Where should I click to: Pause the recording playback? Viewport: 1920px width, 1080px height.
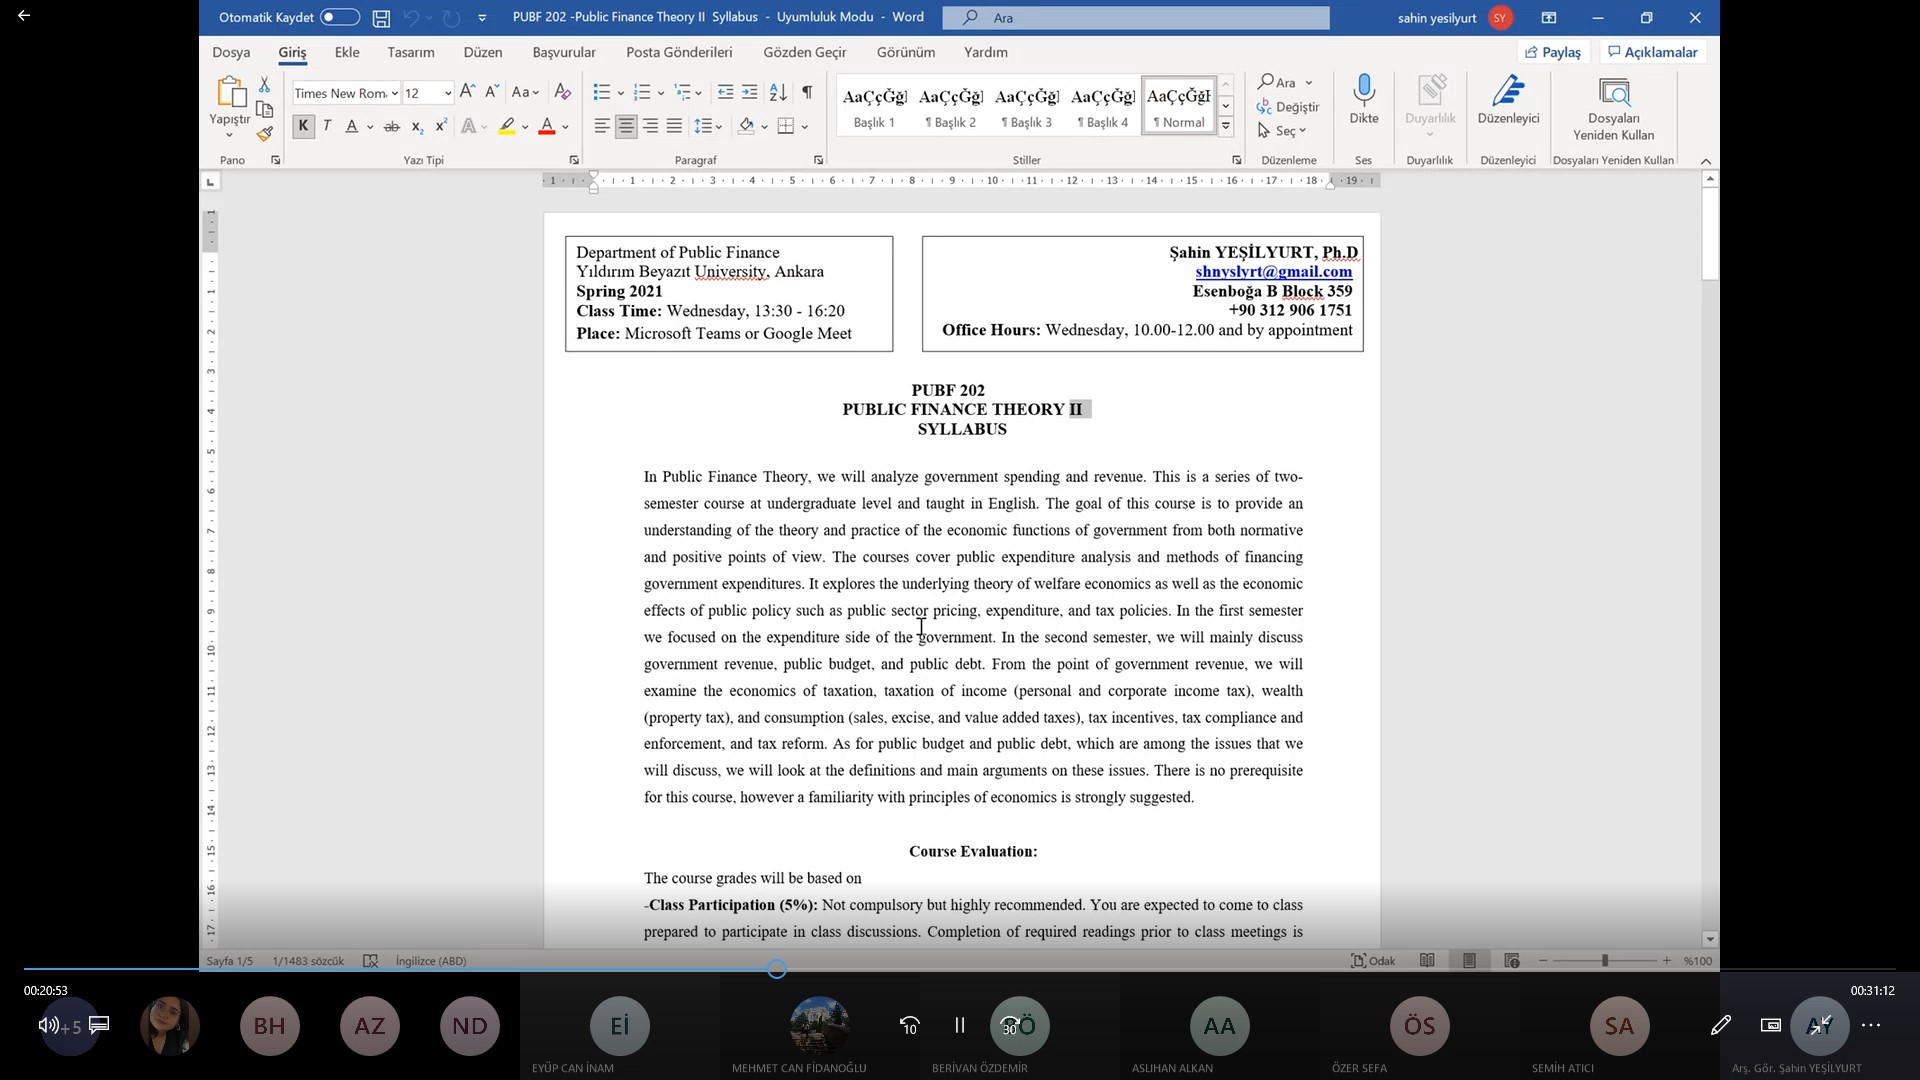[959, 1025]
